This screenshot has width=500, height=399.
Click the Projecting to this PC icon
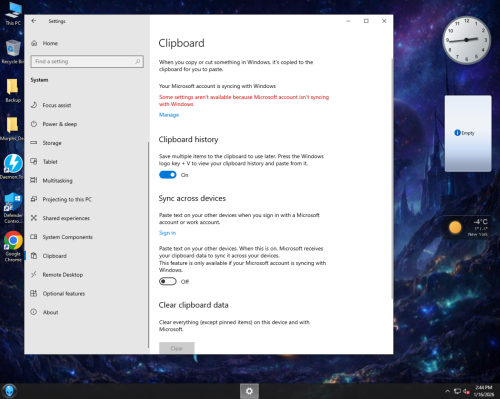tap(34, 199)
